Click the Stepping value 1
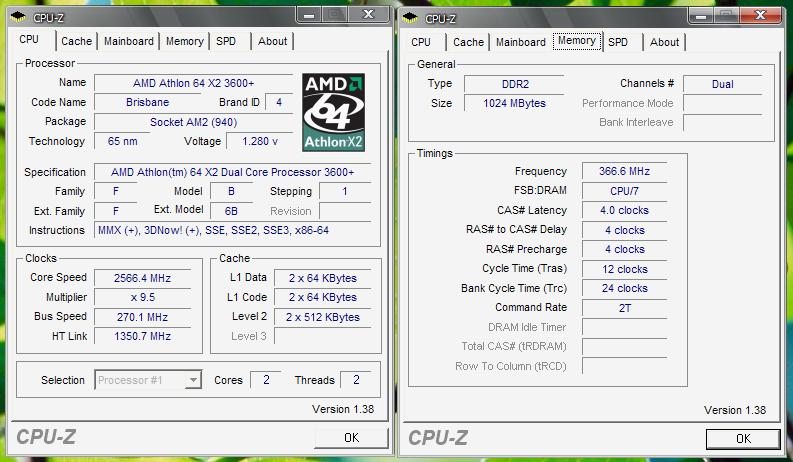793x462 pixels. [345, 191]
